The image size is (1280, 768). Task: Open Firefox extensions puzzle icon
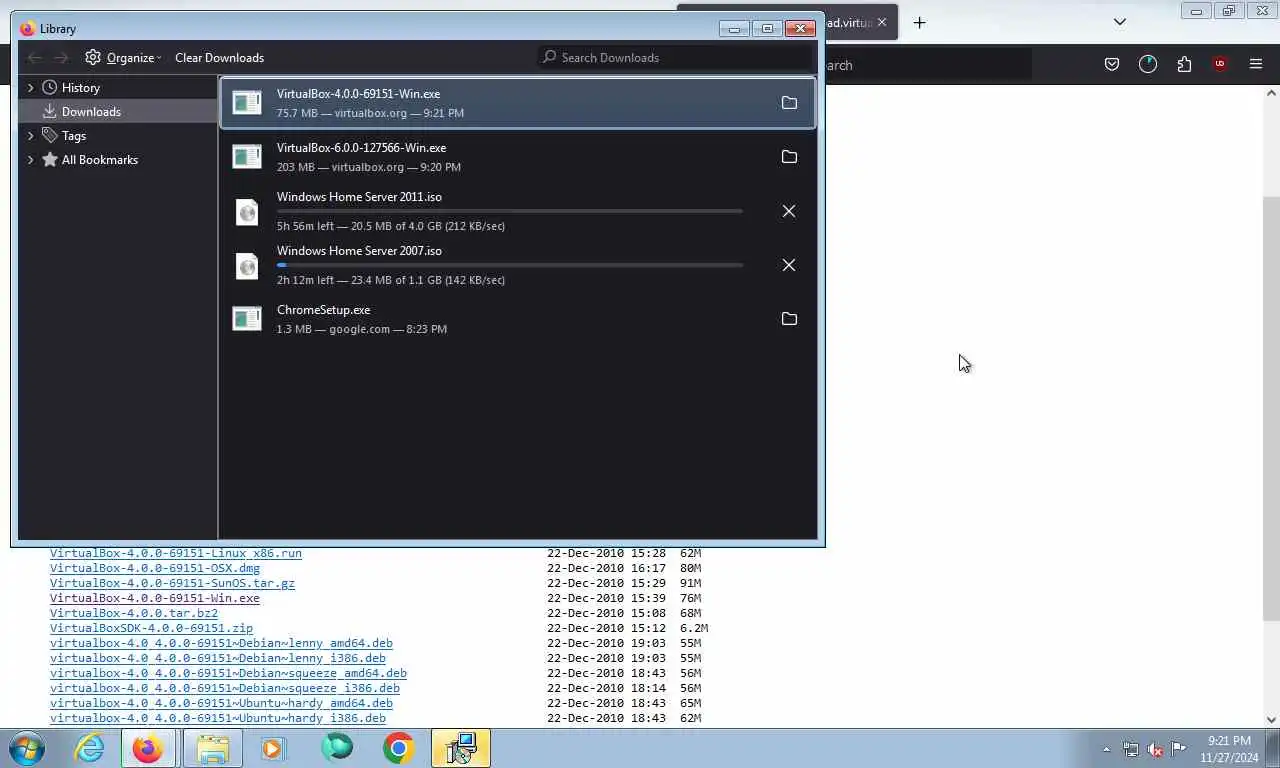(x=1184, y=64)
